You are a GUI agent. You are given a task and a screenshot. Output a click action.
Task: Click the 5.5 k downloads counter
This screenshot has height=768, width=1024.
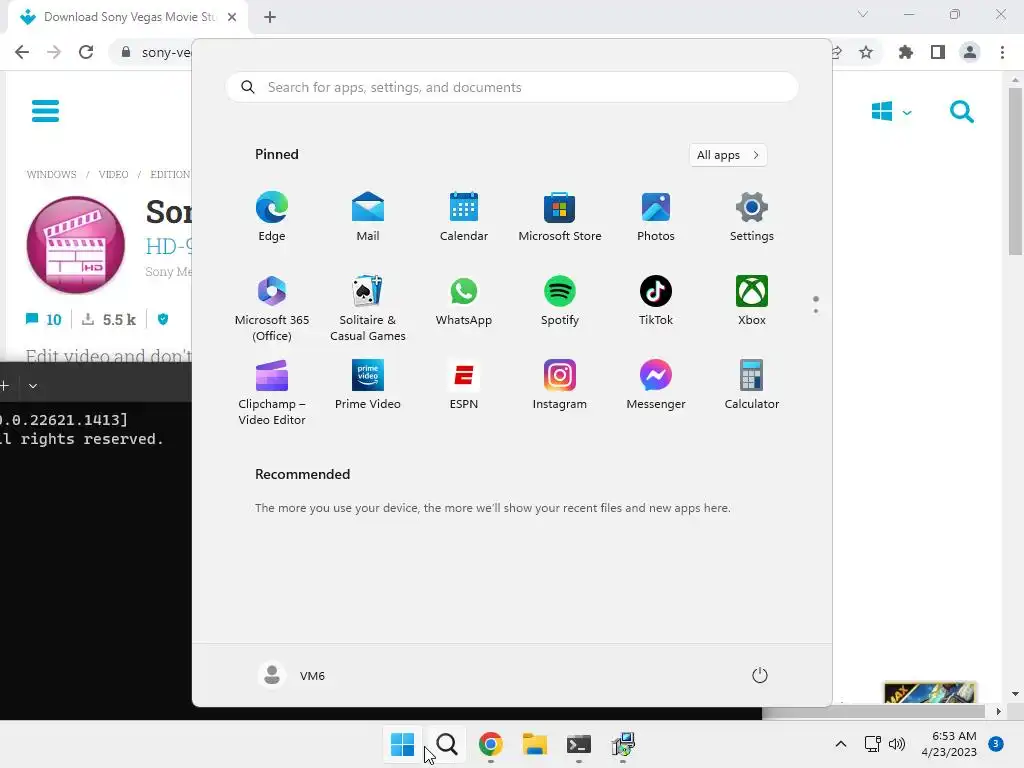[x=108, y=319]
